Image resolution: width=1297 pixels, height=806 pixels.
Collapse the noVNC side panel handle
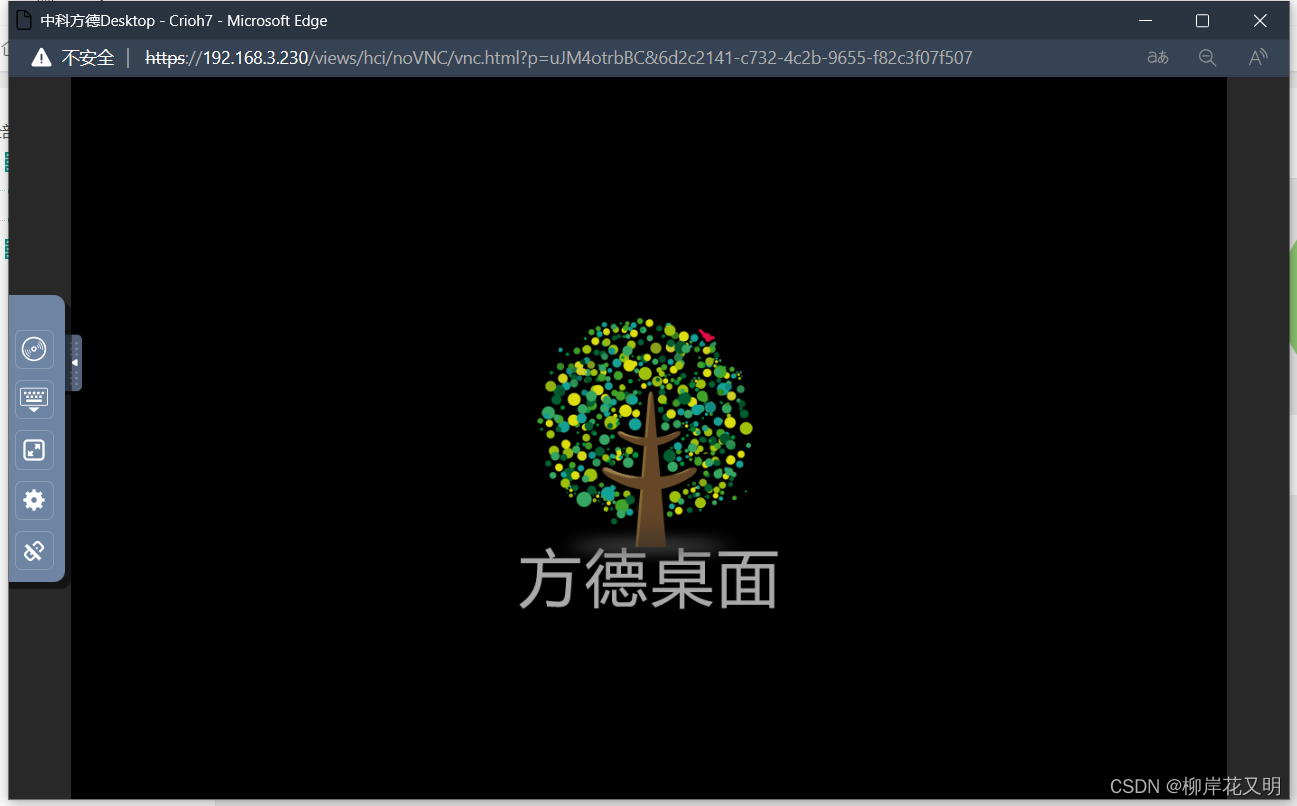pyautogui.click(x=75, y=362)
